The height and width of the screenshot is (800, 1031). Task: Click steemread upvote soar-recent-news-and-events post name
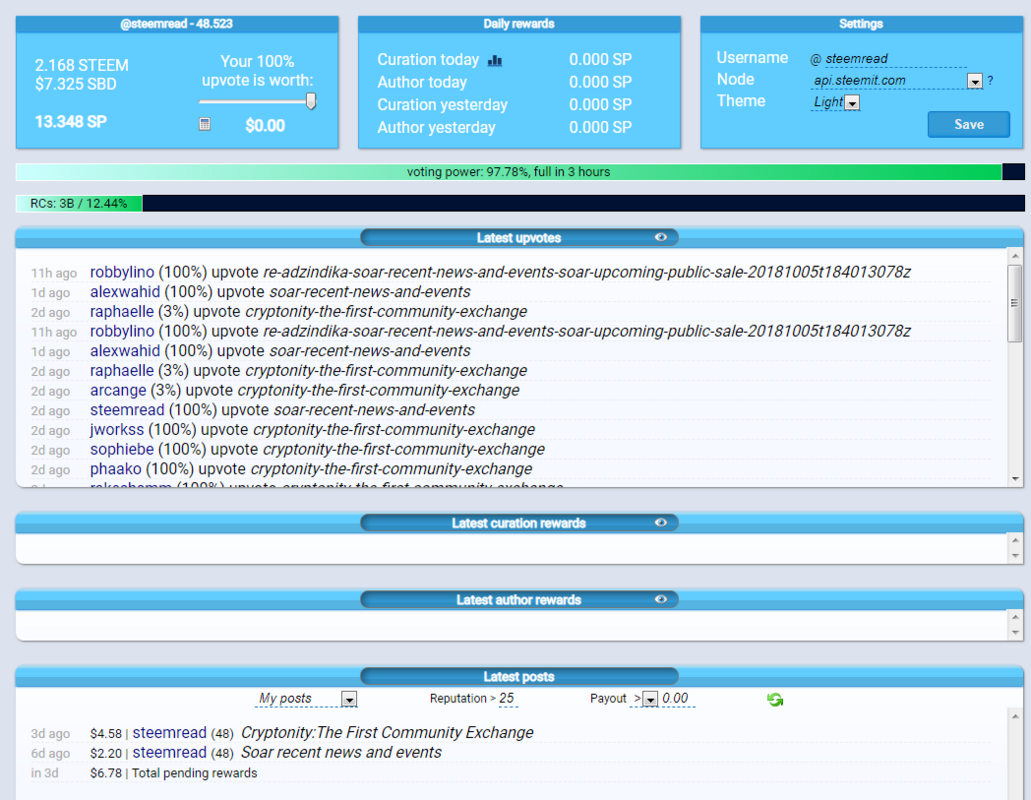click(x=374, y=410)
